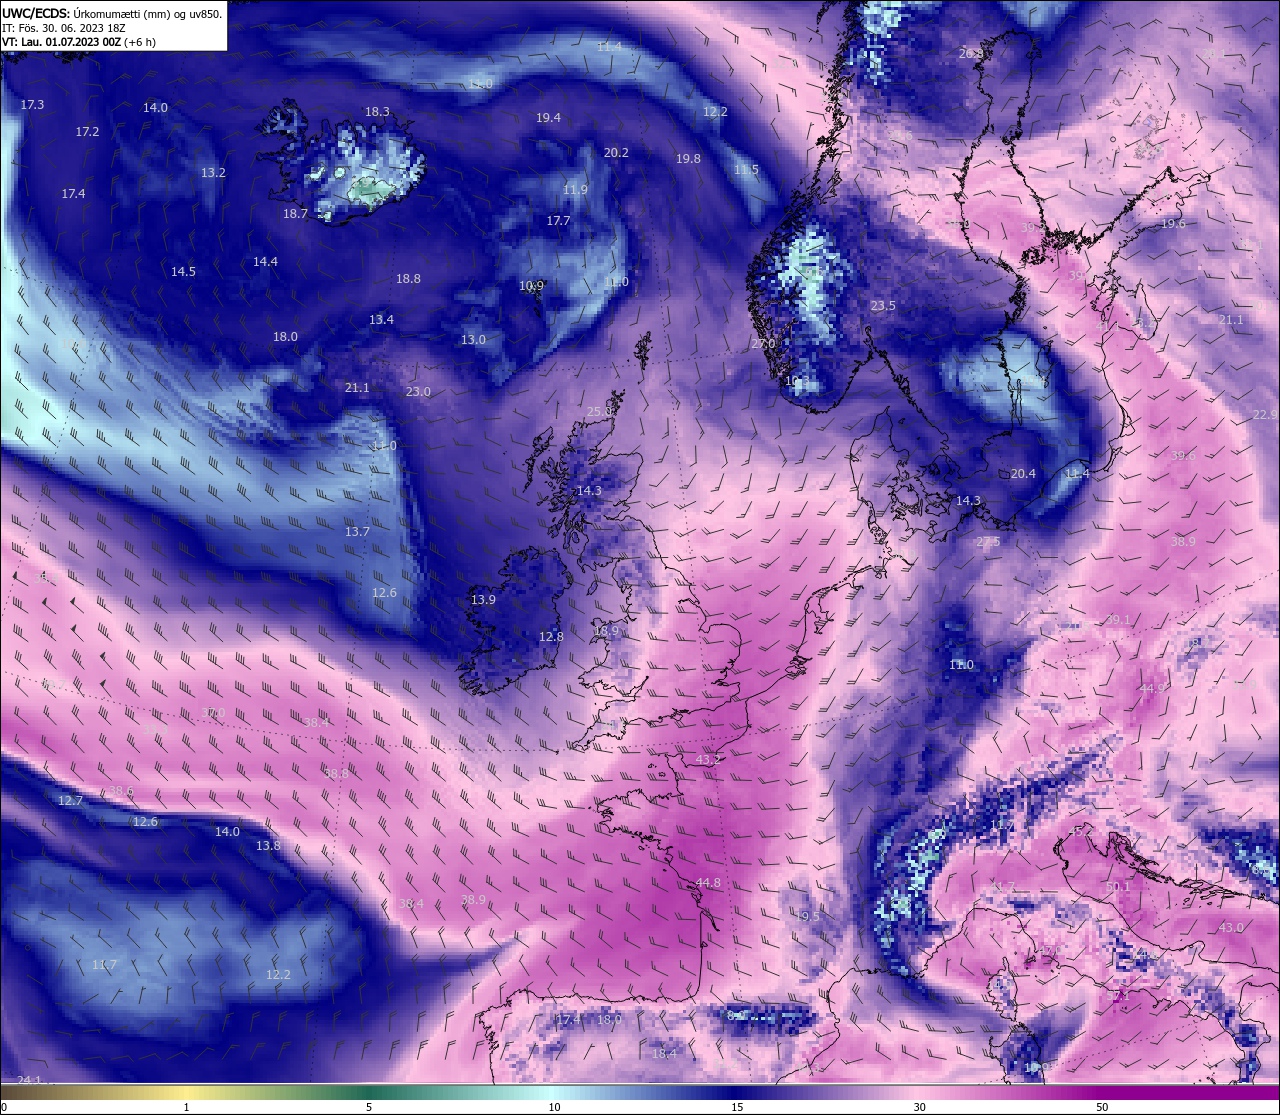The height and width of the screenshot is (1115, 1280).
Task: Click the map value 19.6
Action: [1173, 224]
